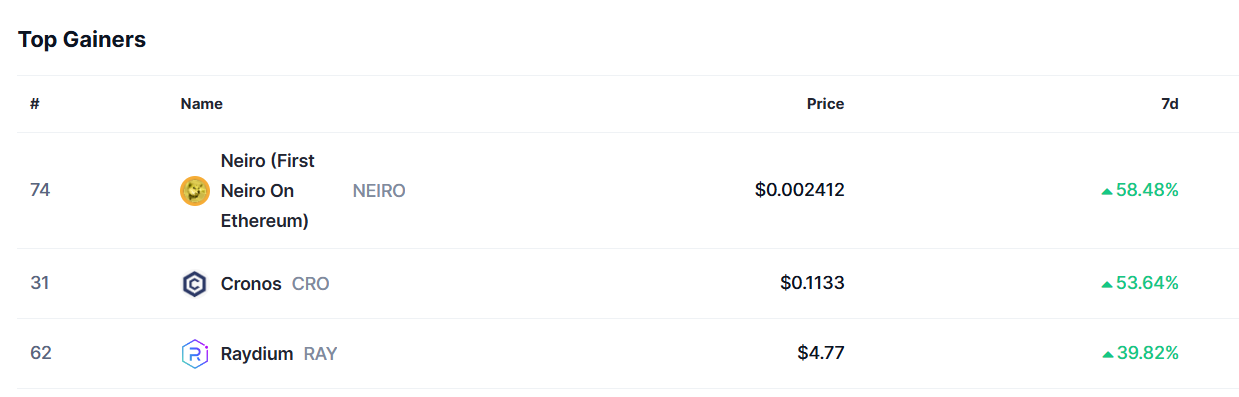Click the green up arrow beside 39.82%
1239x397 pixels.
coord(1106,354)
